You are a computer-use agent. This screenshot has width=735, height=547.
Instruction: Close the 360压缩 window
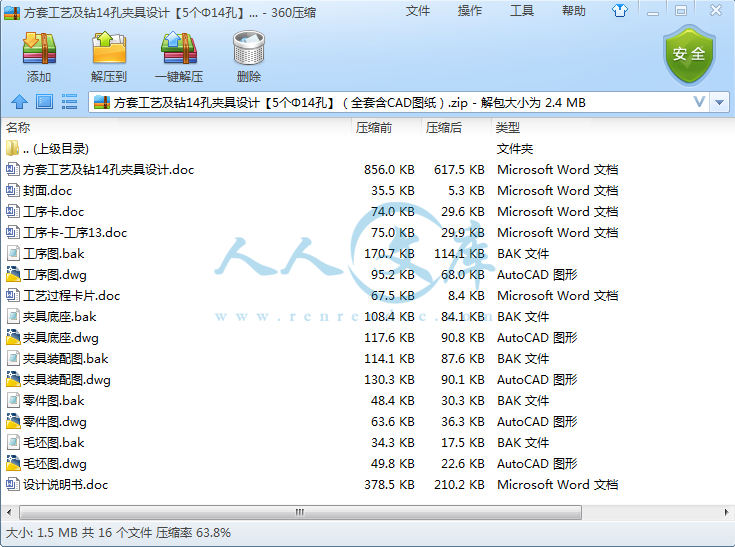(715, 10)
